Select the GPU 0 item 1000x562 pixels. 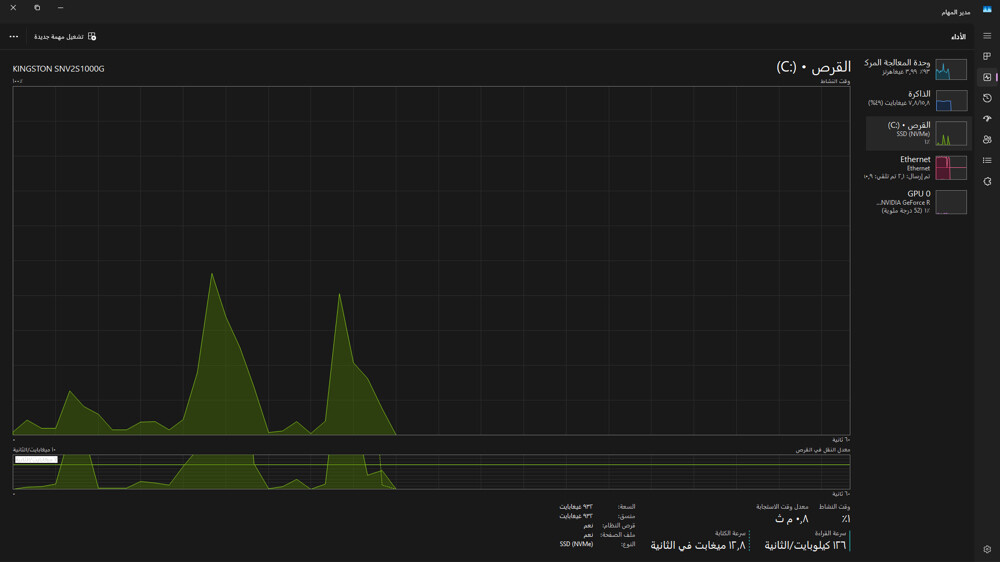point(918,202)
